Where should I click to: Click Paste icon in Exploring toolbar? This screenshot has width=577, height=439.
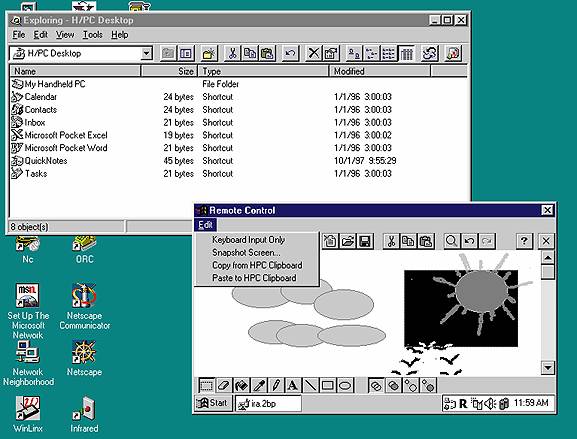(x=268, y=53)
